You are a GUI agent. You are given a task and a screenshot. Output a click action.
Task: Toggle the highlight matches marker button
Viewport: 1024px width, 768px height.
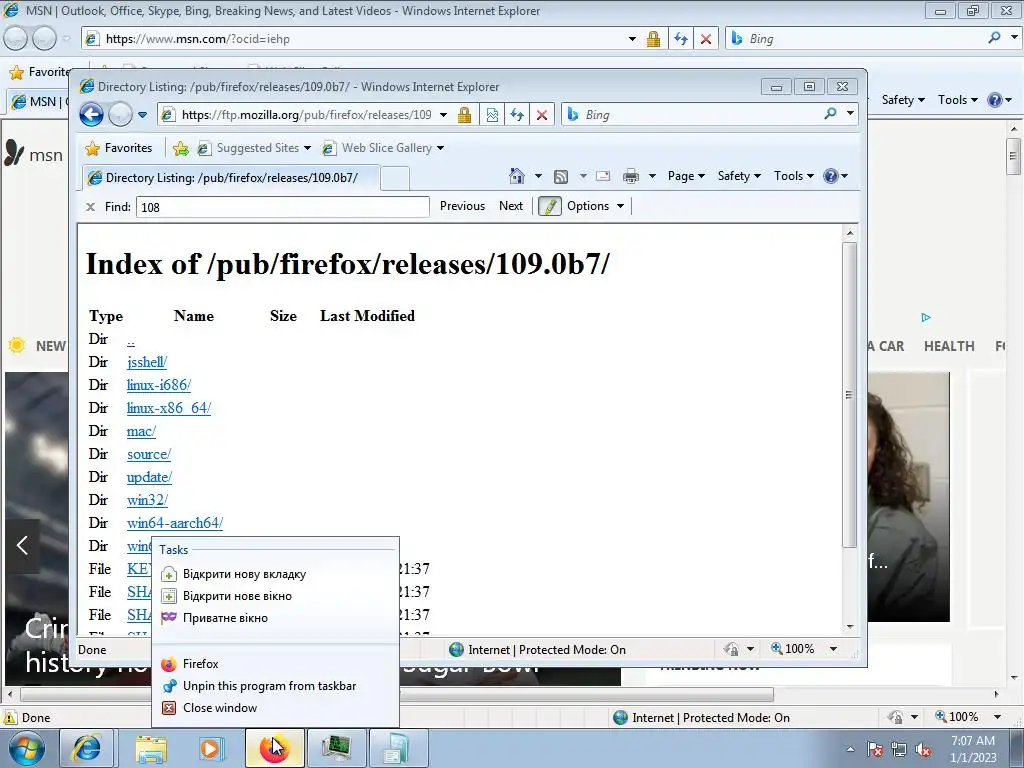(550, 206)
